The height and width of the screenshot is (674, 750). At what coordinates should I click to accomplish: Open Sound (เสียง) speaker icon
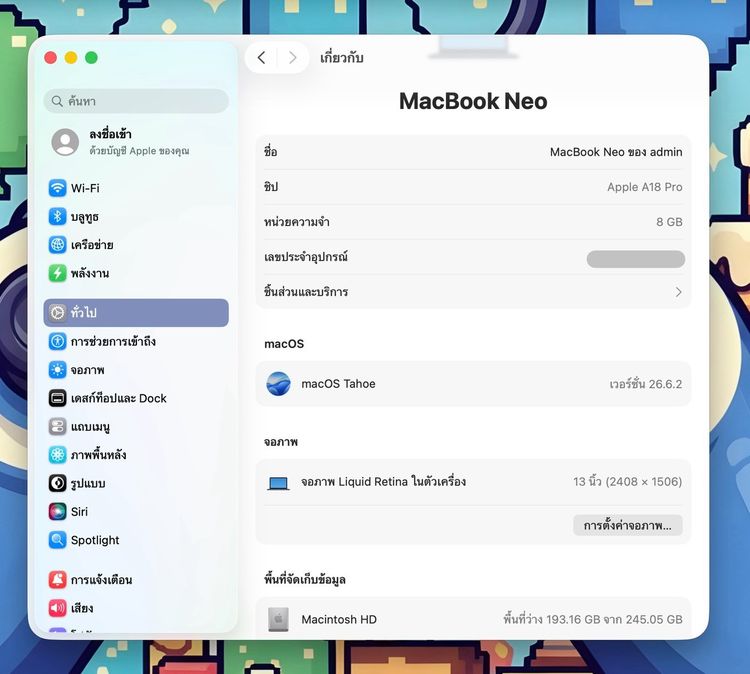click(57, 608)
